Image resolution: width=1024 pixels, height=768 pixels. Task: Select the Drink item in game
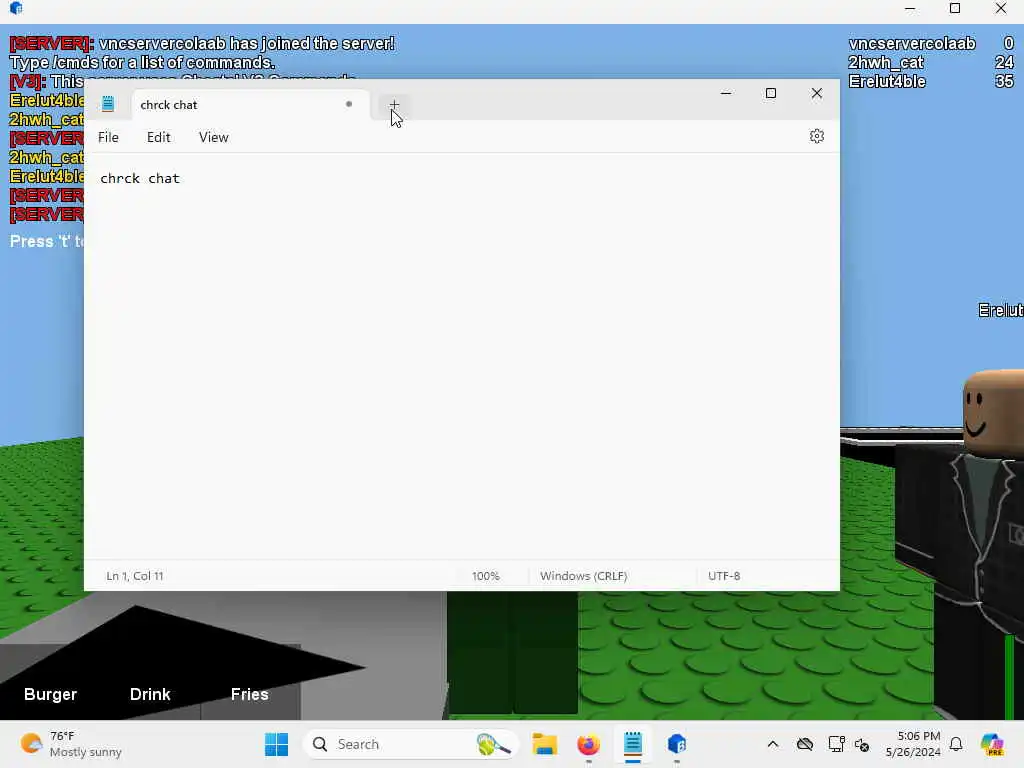[150, 694]
